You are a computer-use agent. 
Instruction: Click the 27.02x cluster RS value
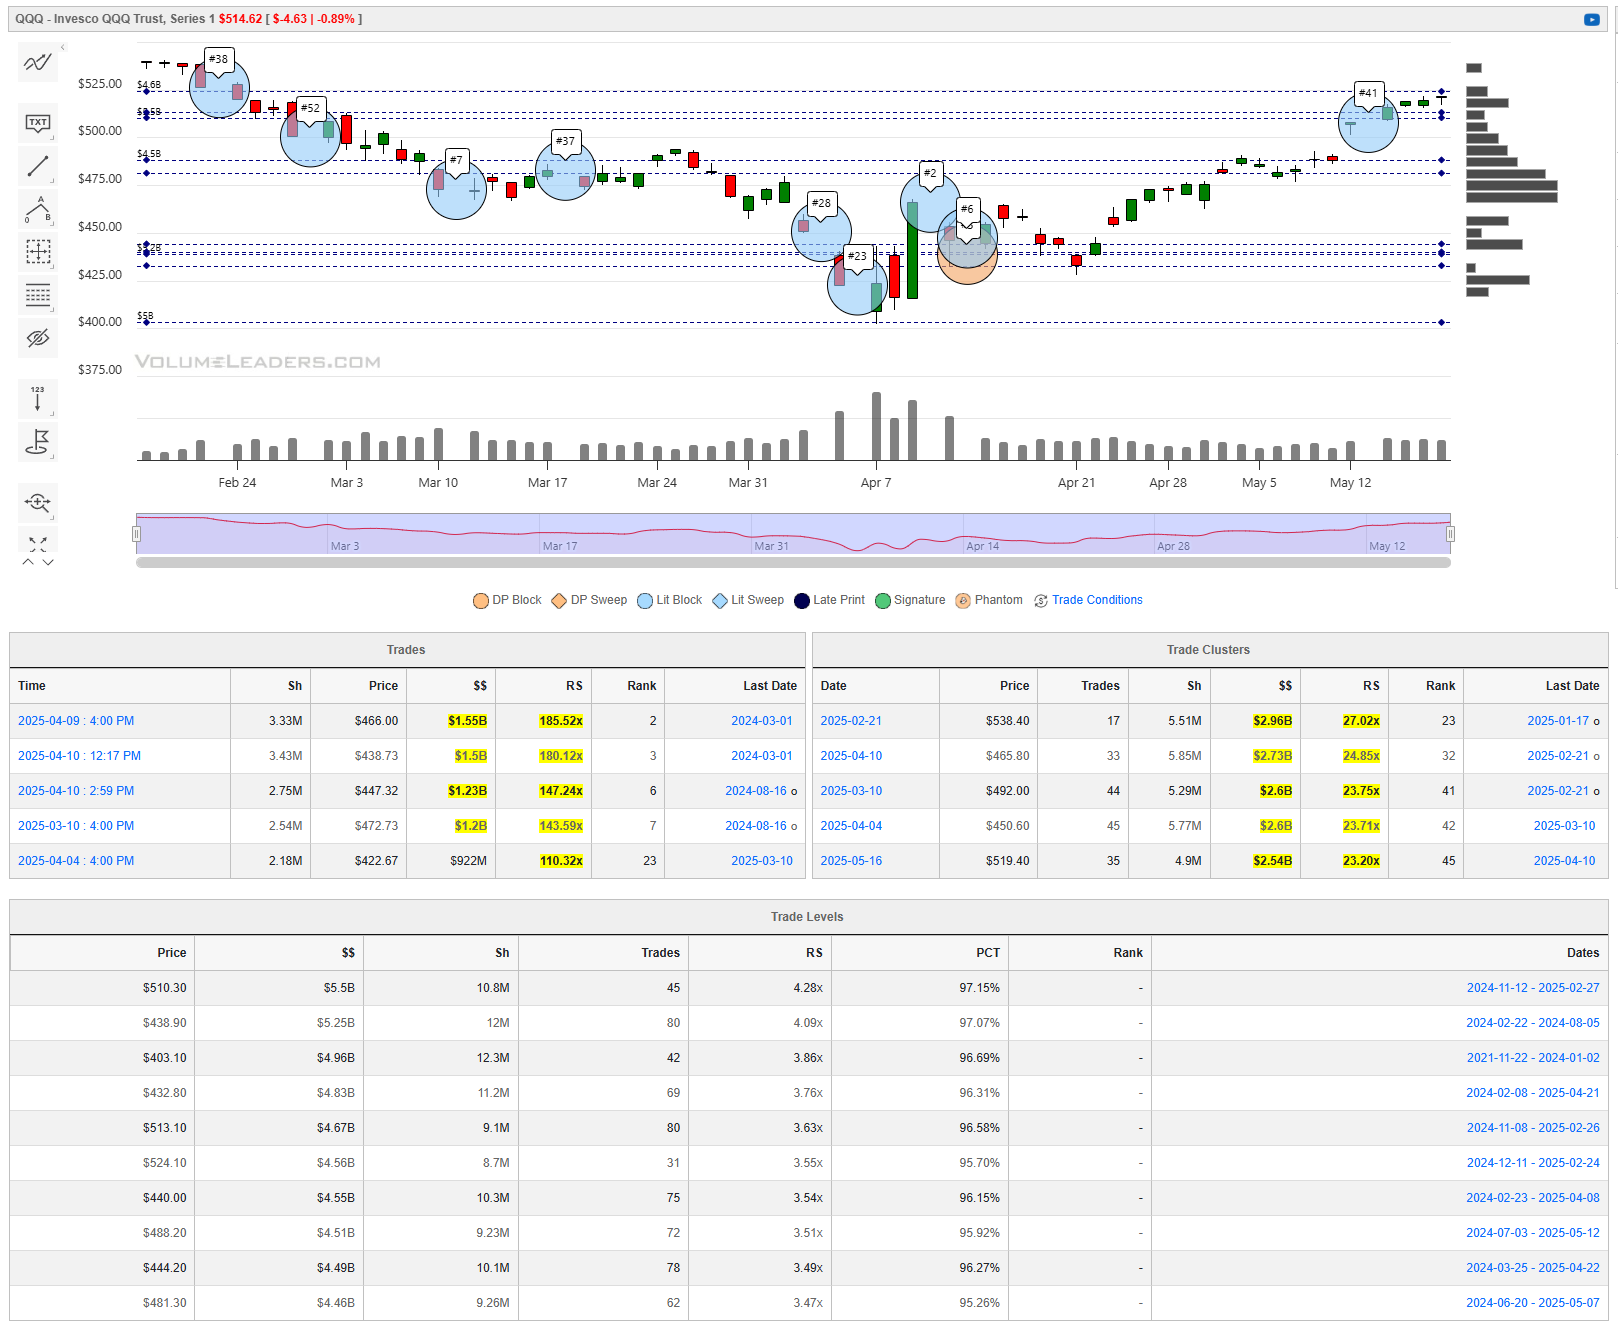(1361, 721)
